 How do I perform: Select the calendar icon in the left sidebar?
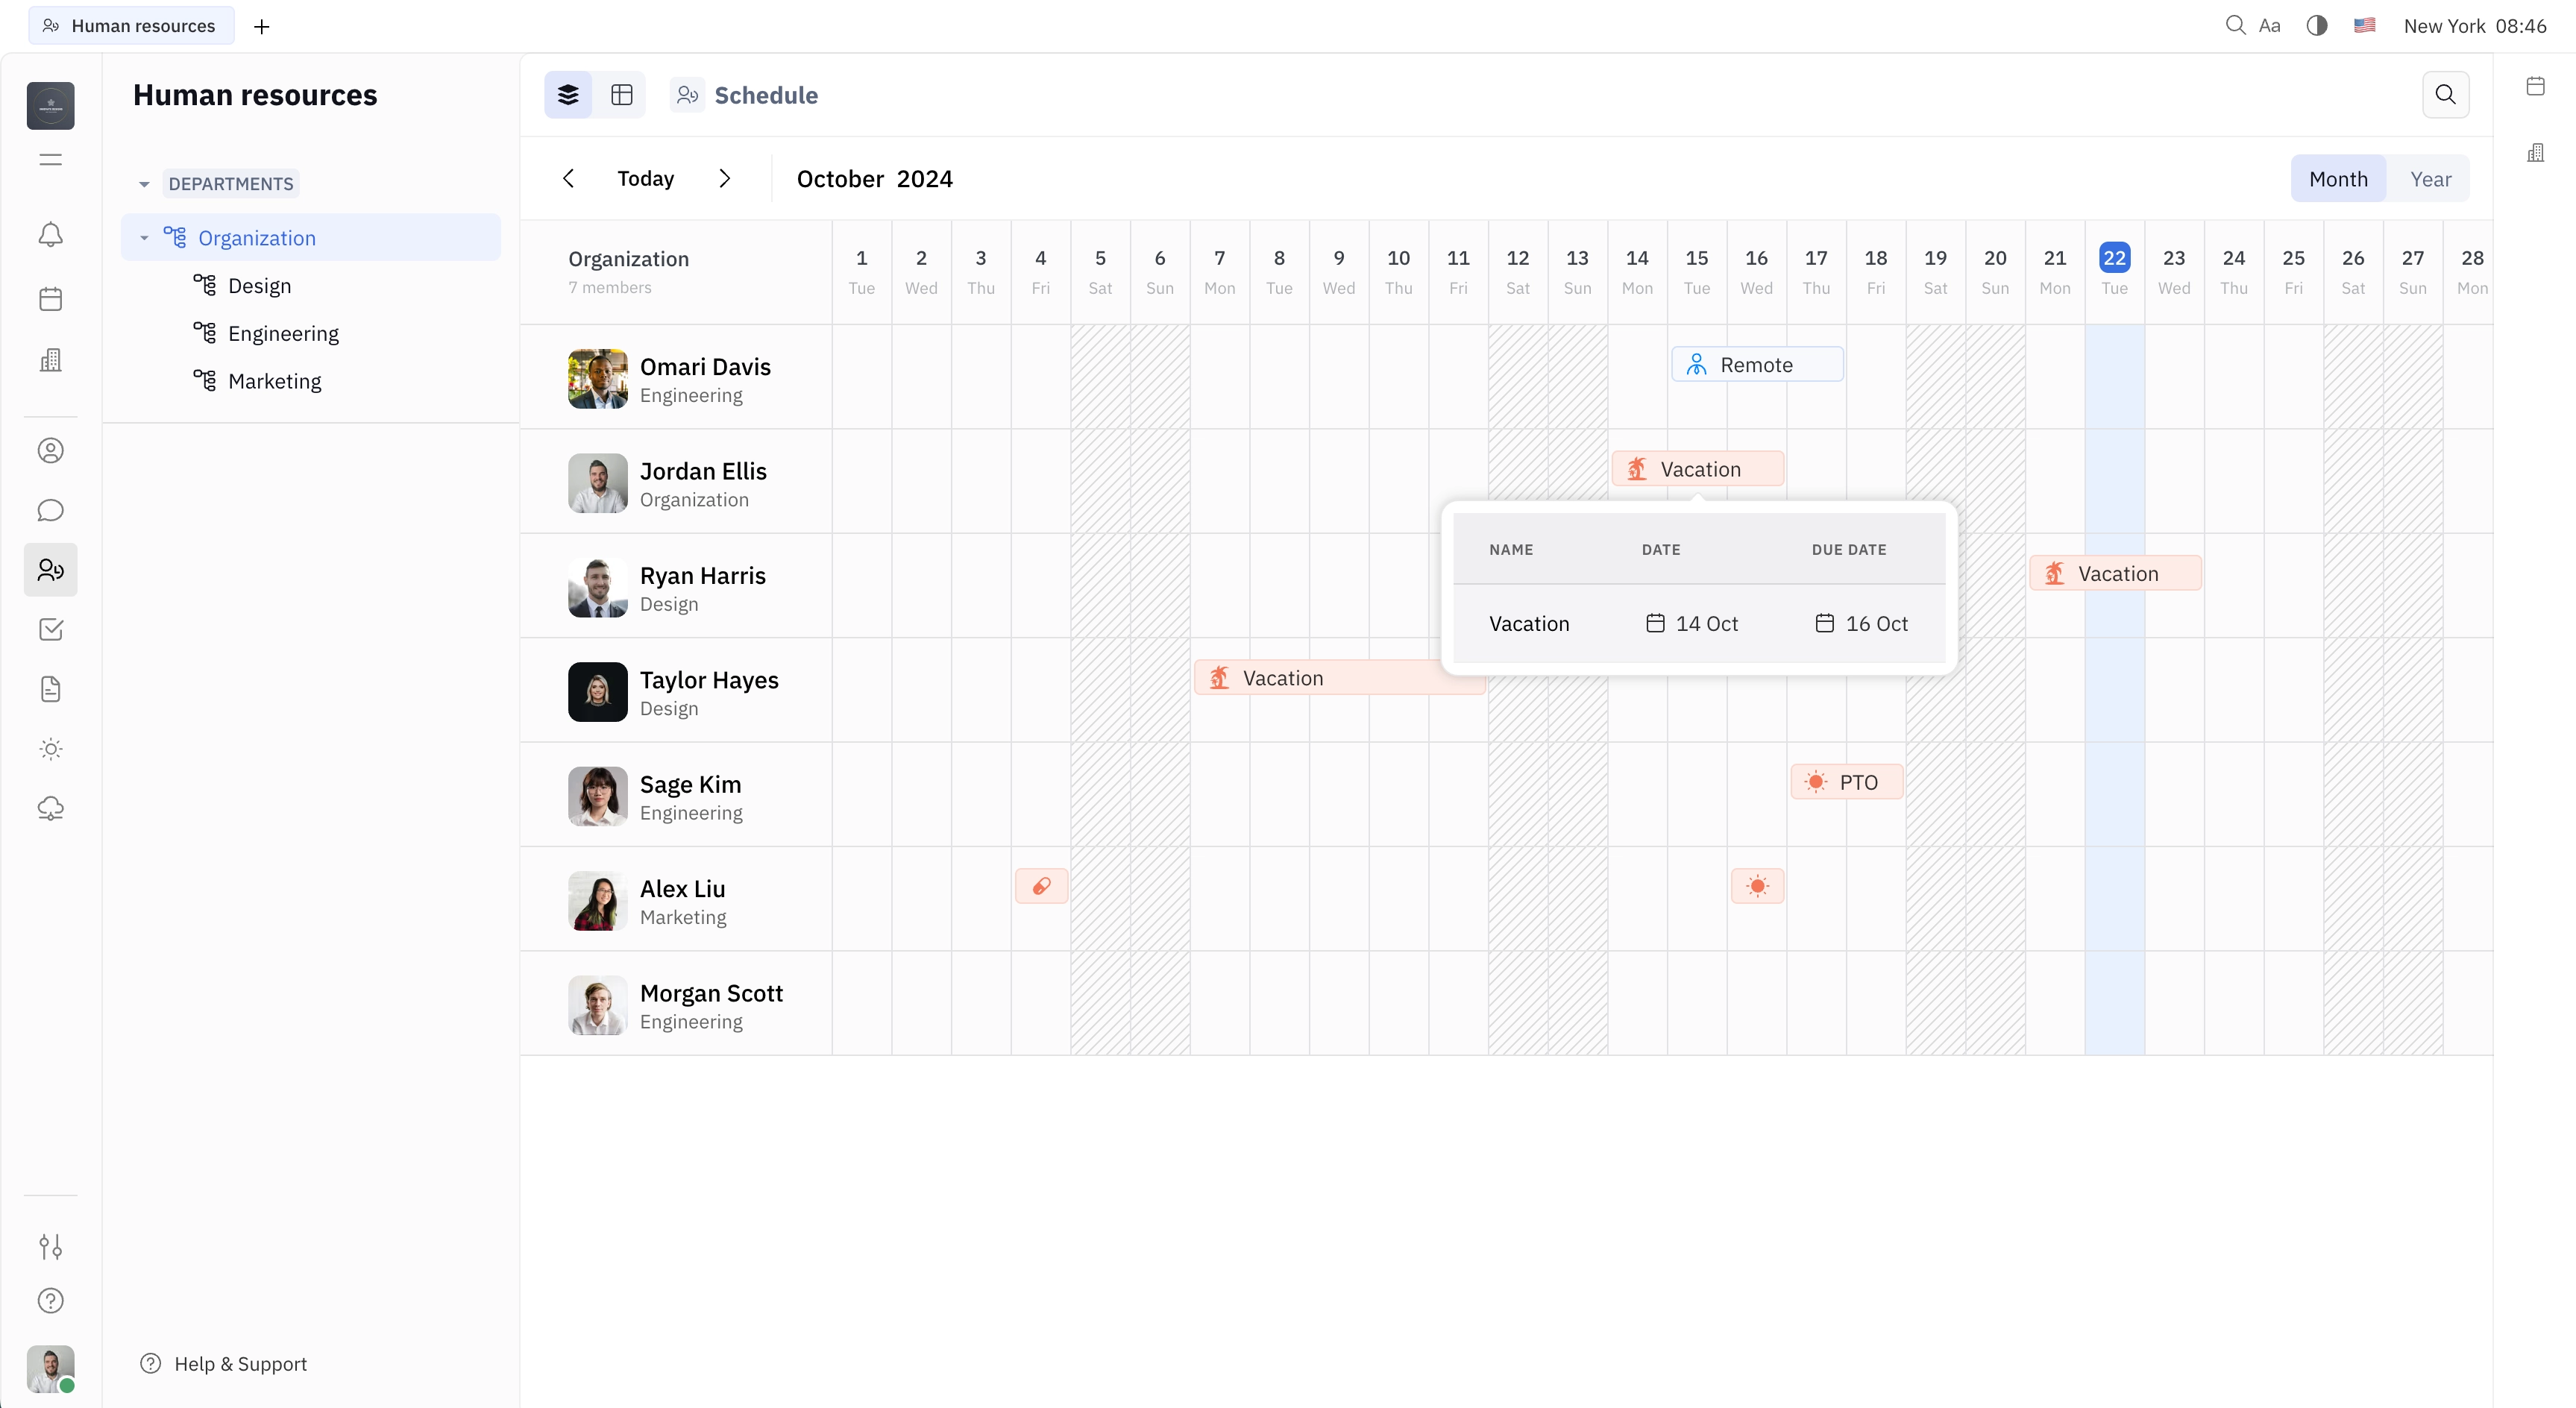point(50,298)
